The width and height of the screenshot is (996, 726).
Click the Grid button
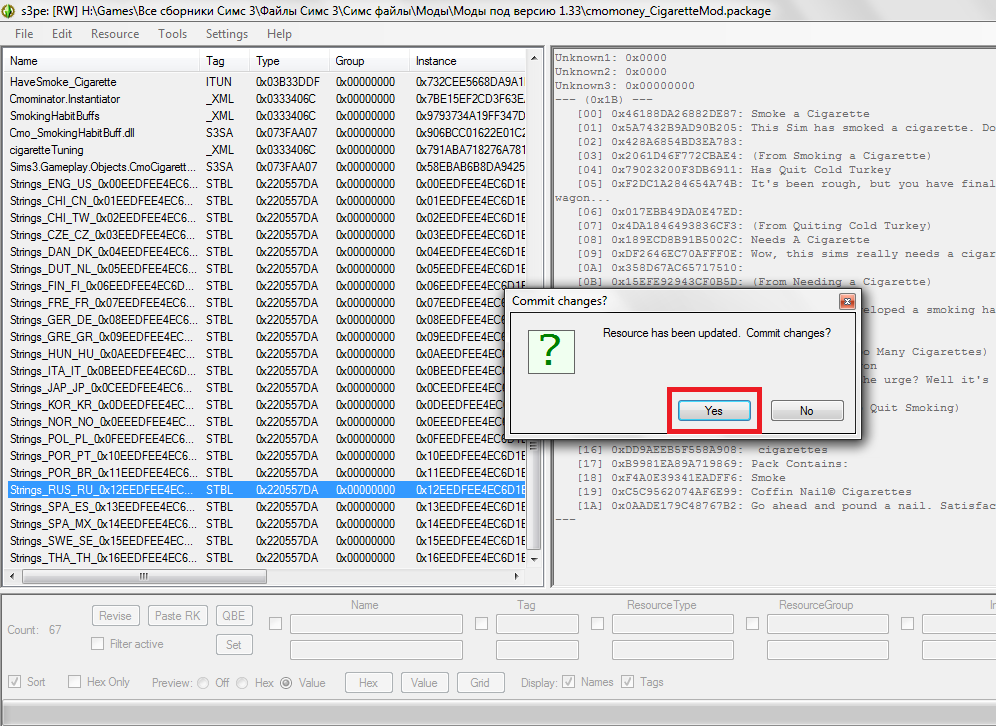pos(480,683)
